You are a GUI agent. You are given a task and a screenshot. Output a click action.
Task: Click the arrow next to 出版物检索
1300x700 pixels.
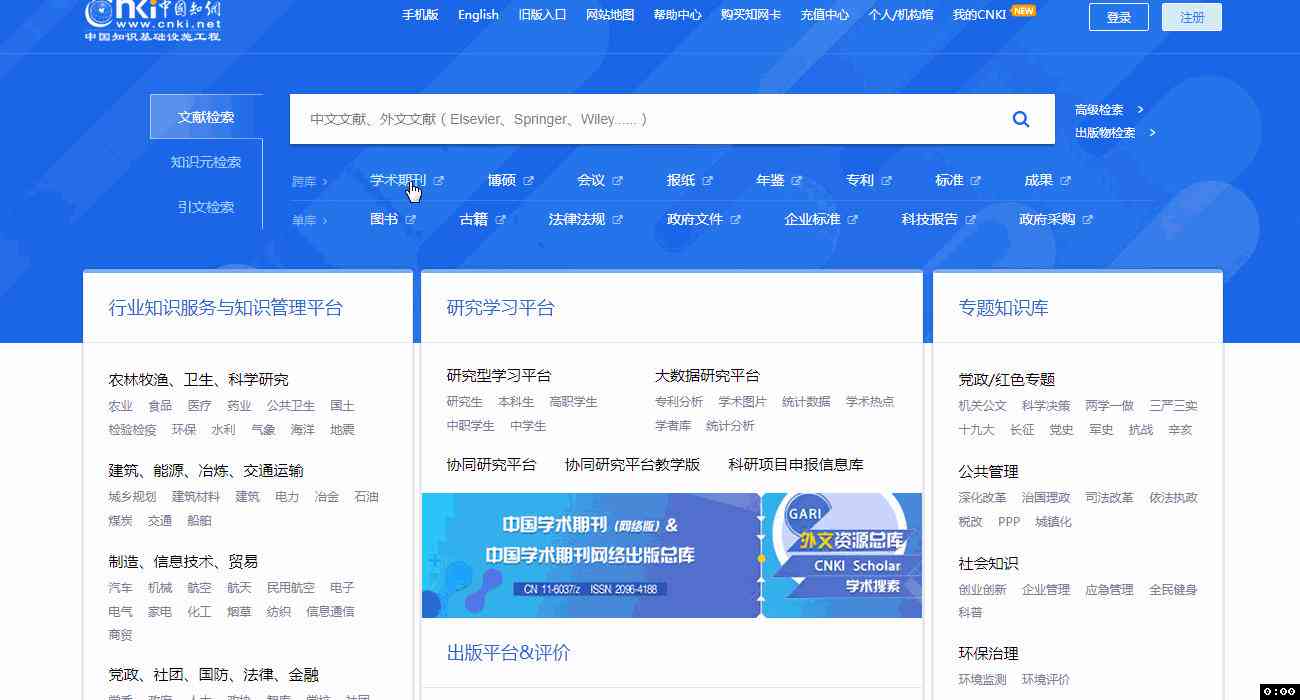point(1152,132)
